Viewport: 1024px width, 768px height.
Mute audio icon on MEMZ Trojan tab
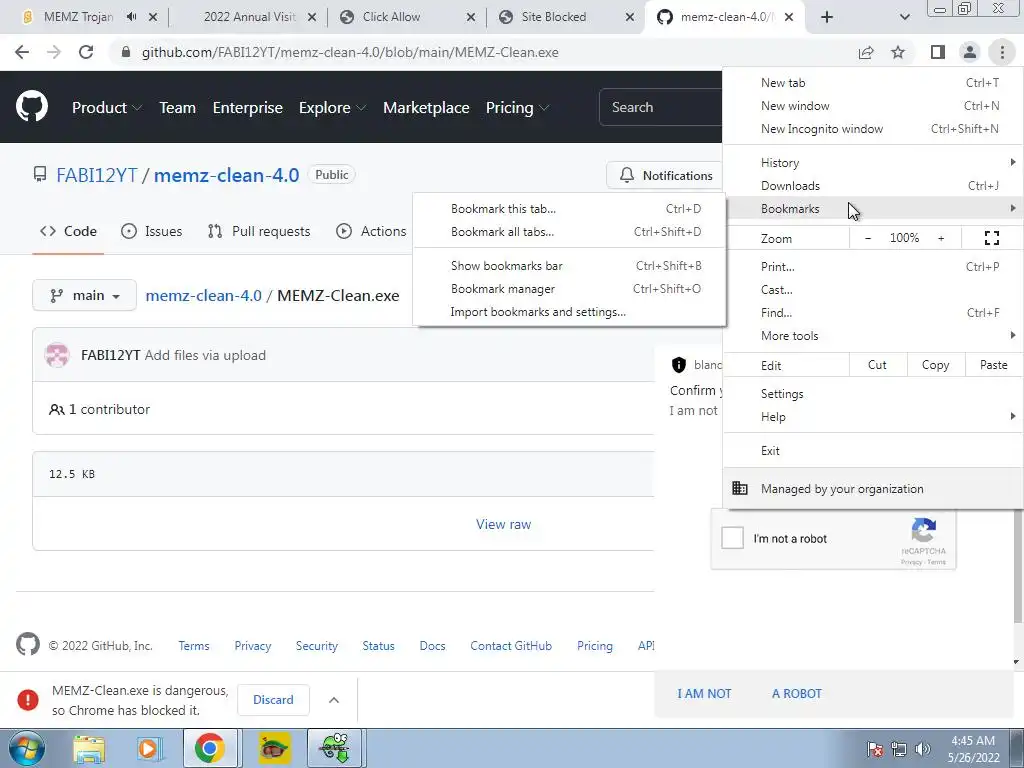(x=131, y=17)
